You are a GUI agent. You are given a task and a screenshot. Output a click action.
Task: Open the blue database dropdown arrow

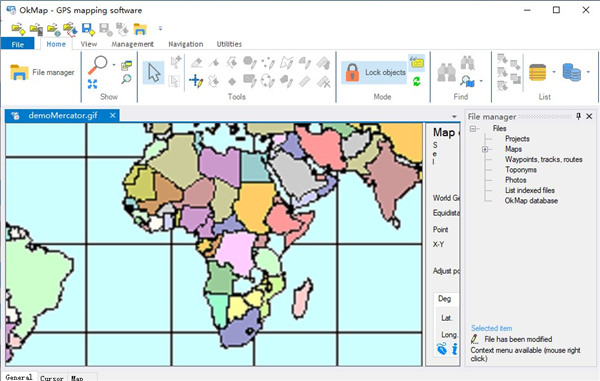pyautogui.click(x=588, y=72)
